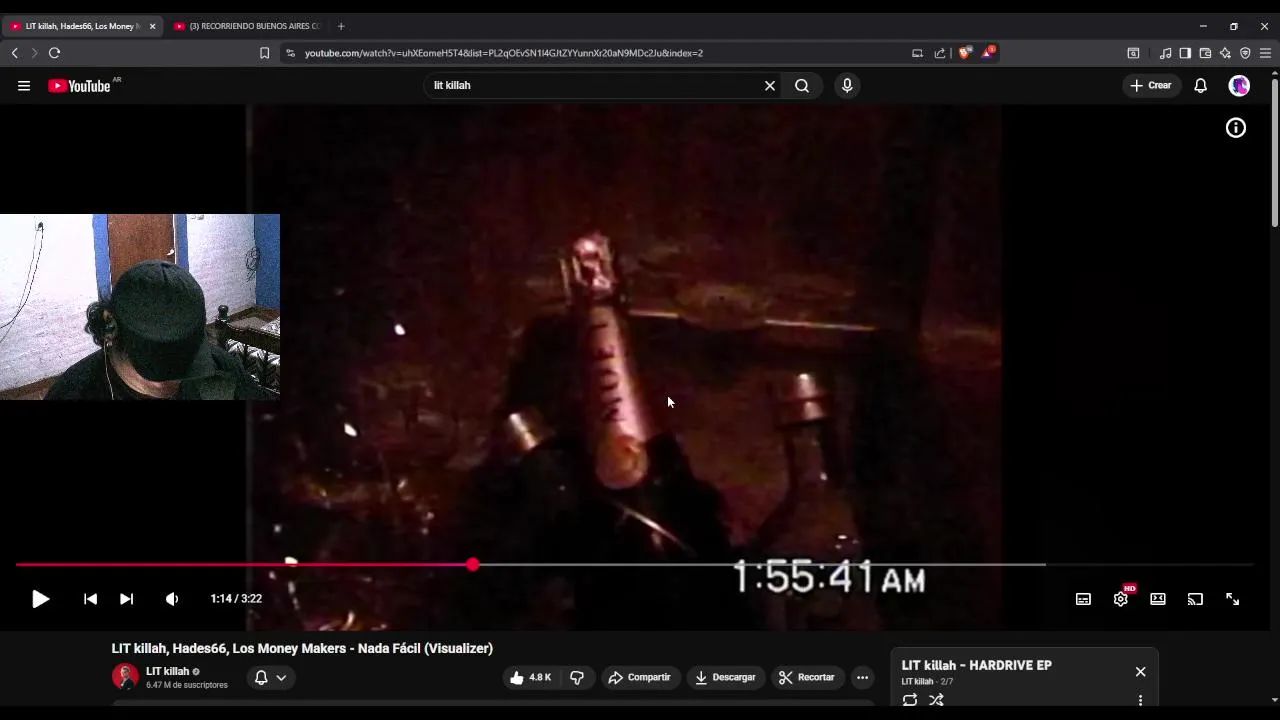
Task: Mute the video volume
Action: point(172,599)
